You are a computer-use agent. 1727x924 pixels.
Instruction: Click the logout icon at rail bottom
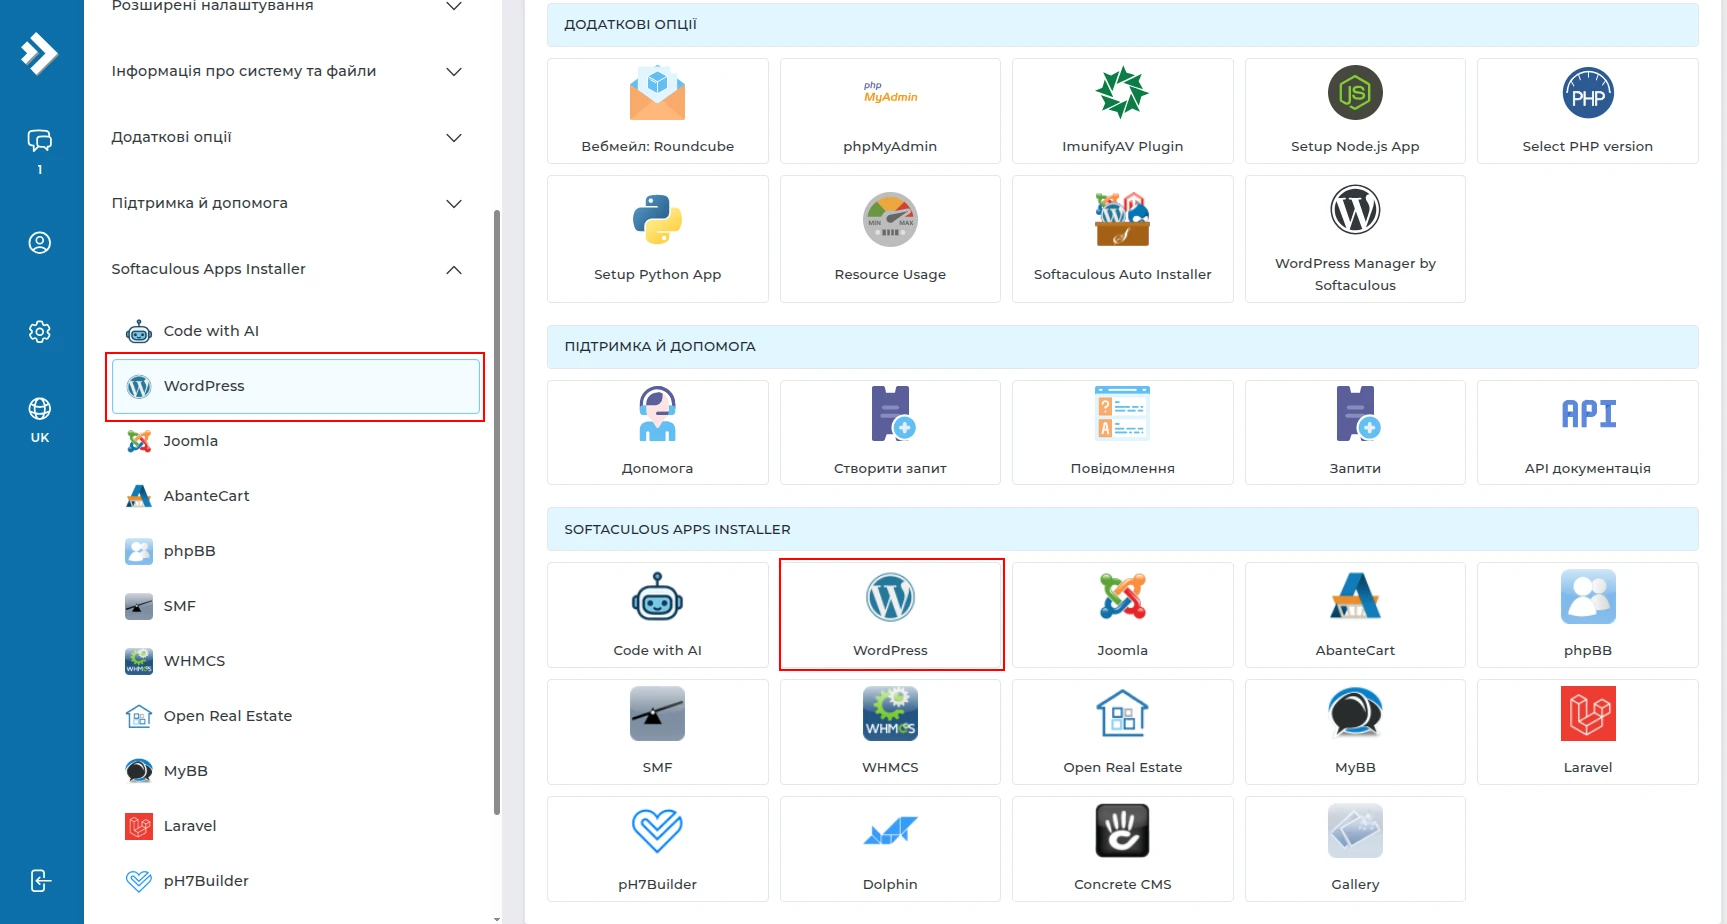point(40,881)
